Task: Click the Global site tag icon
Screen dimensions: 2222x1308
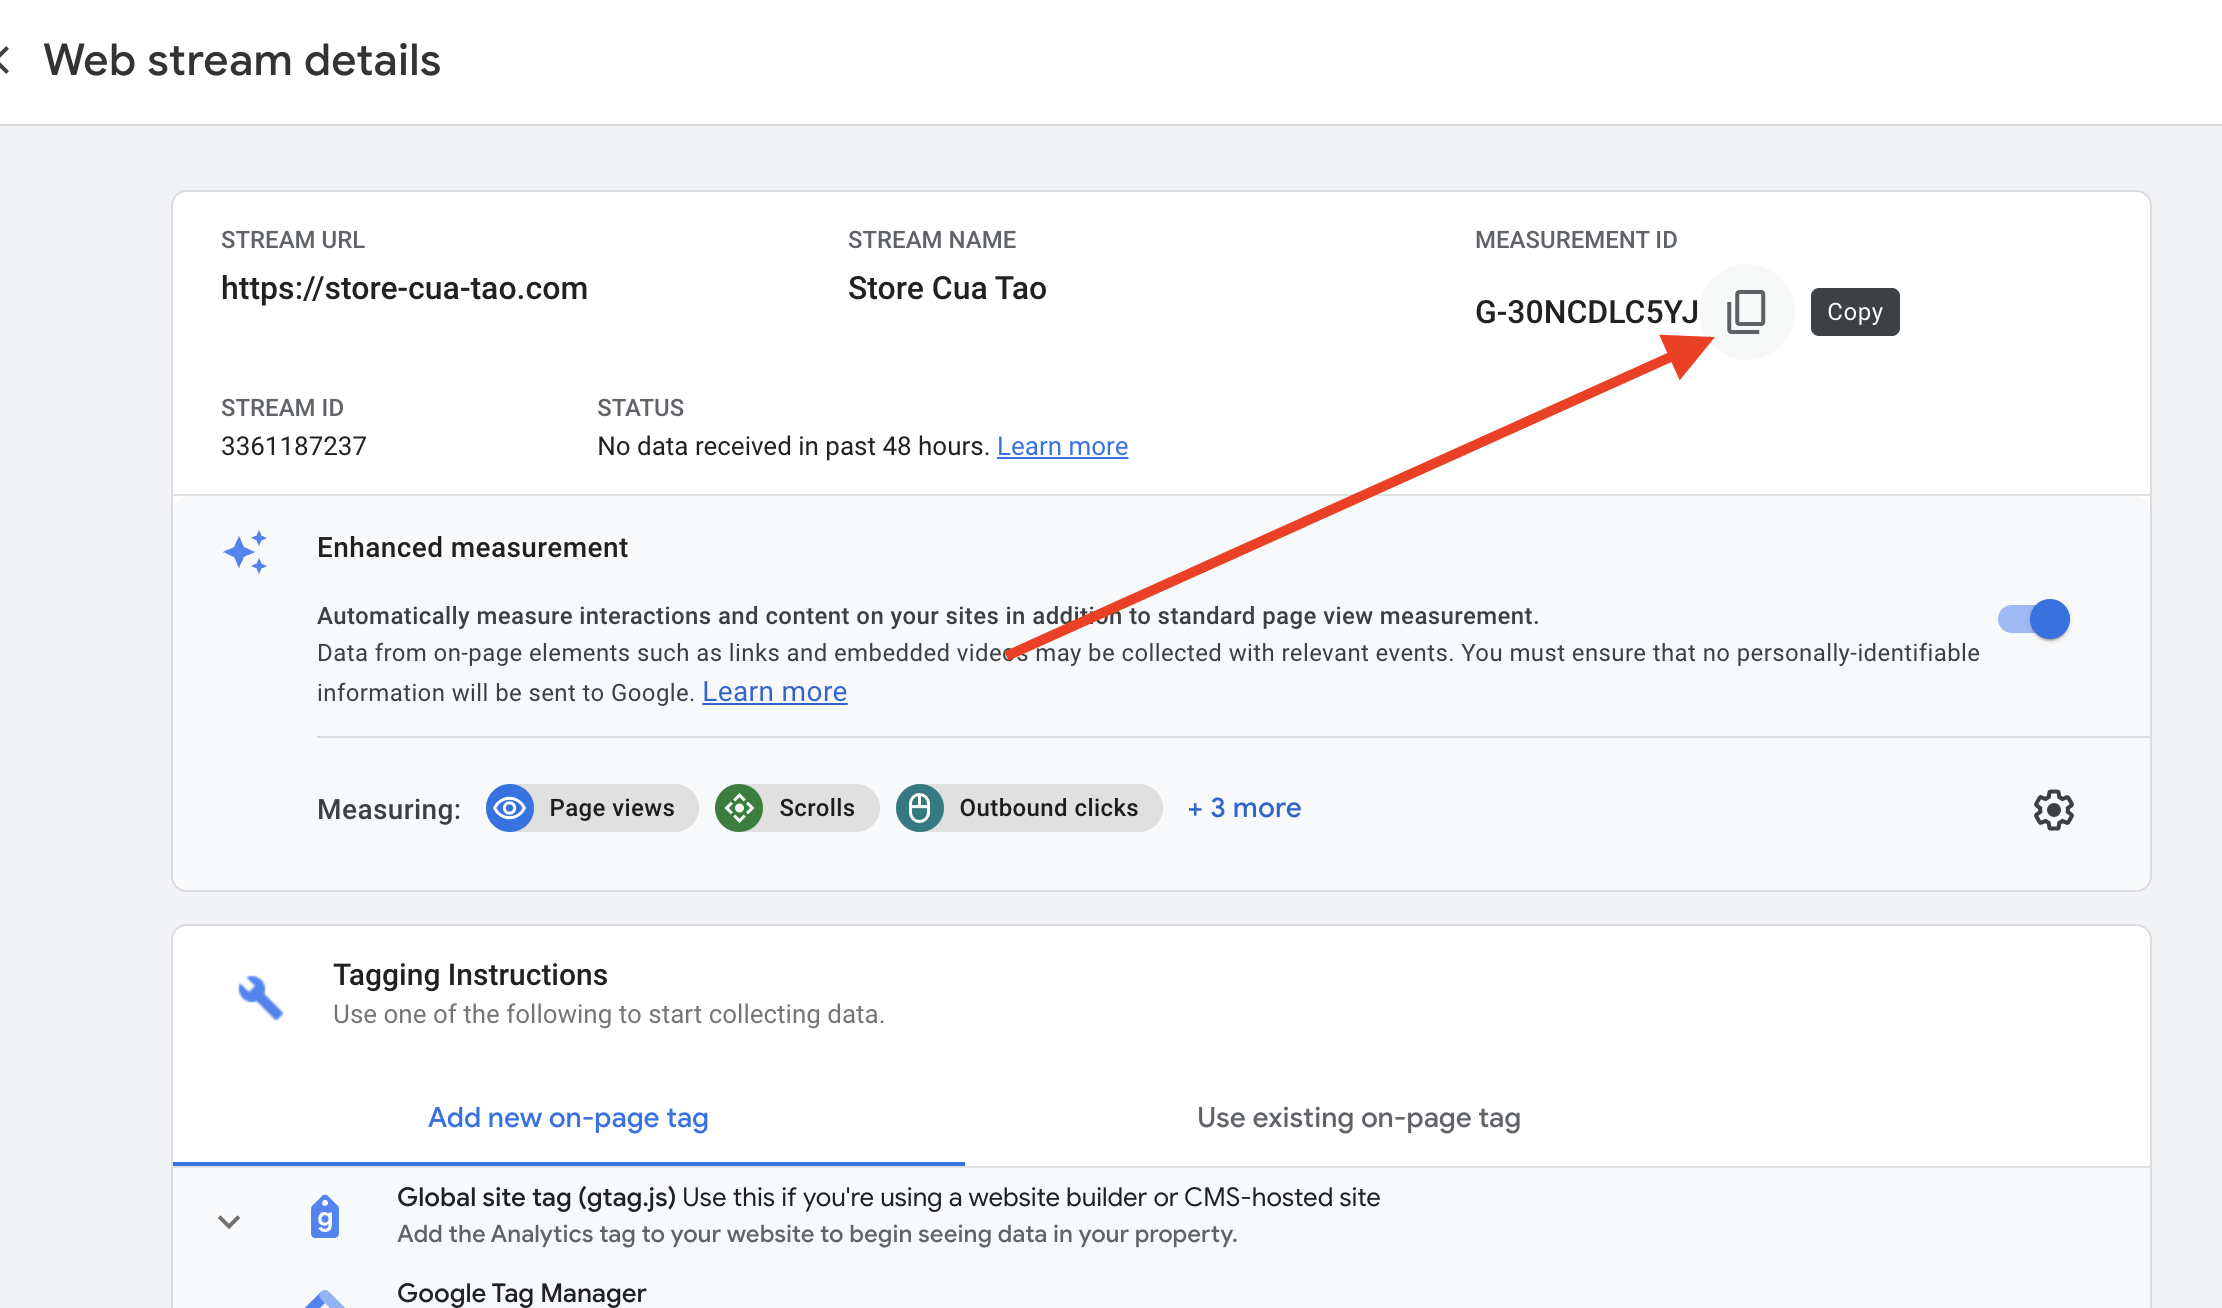Action: [x=325, y=1217]
